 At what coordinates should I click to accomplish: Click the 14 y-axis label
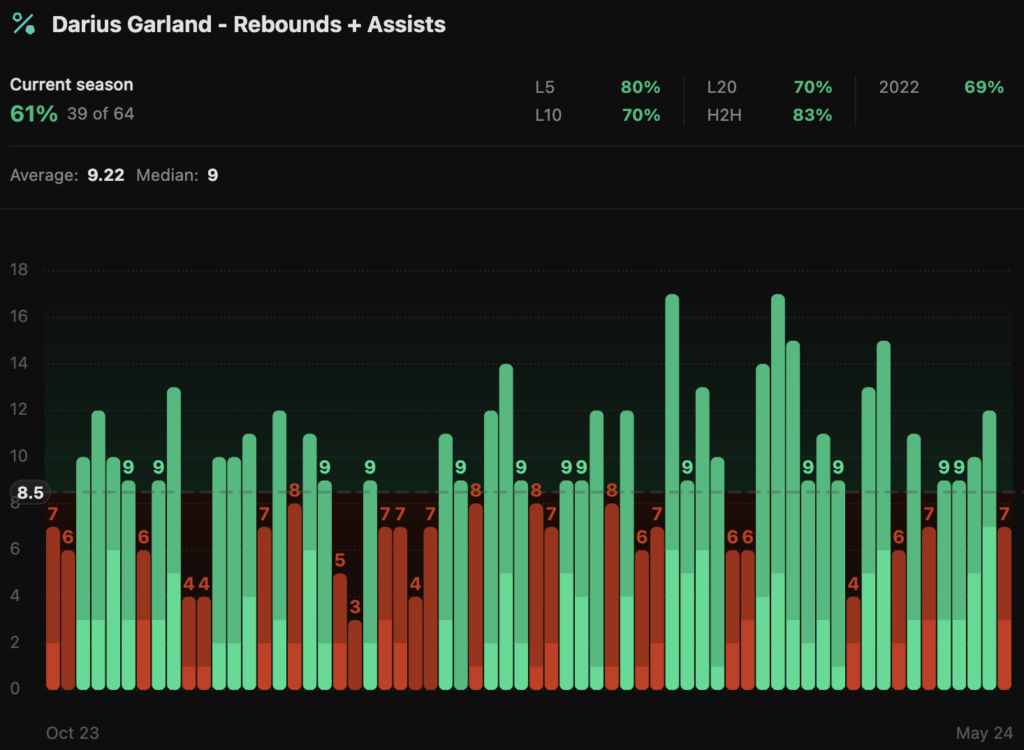tap(19, 363)
